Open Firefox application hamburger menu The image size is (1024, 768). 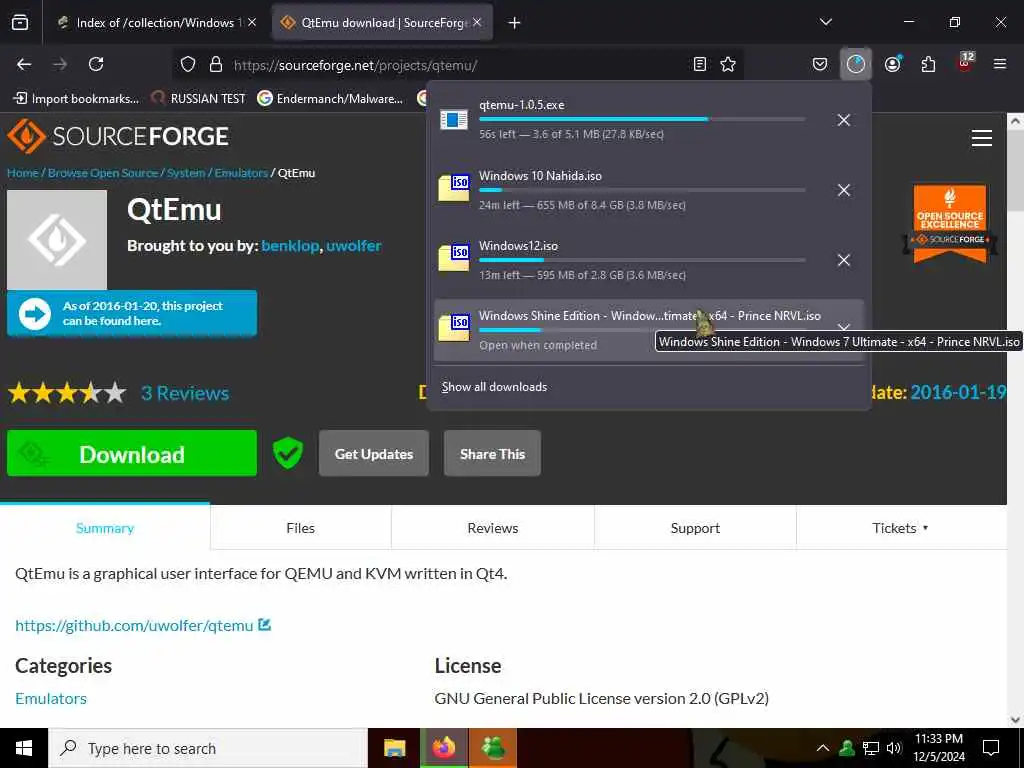tap(1000, 64)
